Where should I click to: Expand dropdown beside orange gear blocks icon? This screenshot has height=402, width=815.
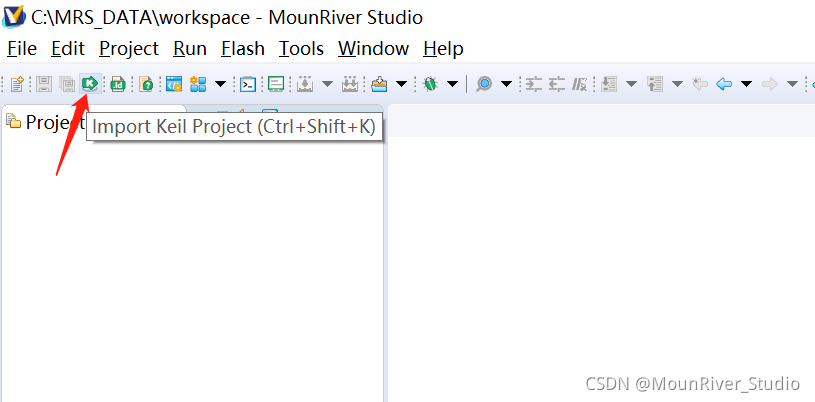tap(221, 84)
